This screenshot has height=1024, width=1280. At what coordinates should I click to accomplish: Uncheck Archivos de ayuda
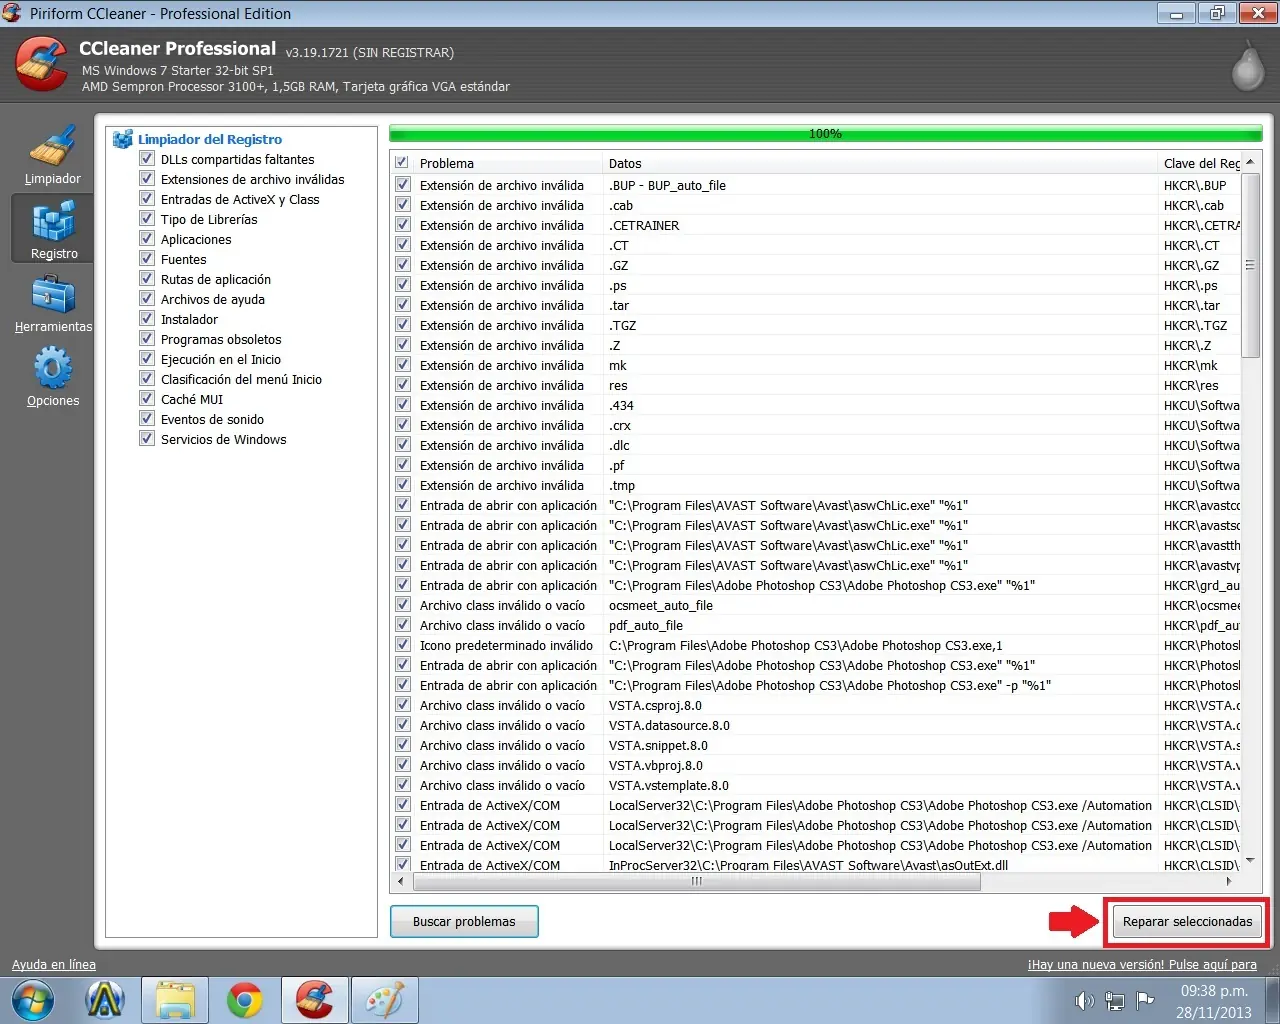point(147,299)
